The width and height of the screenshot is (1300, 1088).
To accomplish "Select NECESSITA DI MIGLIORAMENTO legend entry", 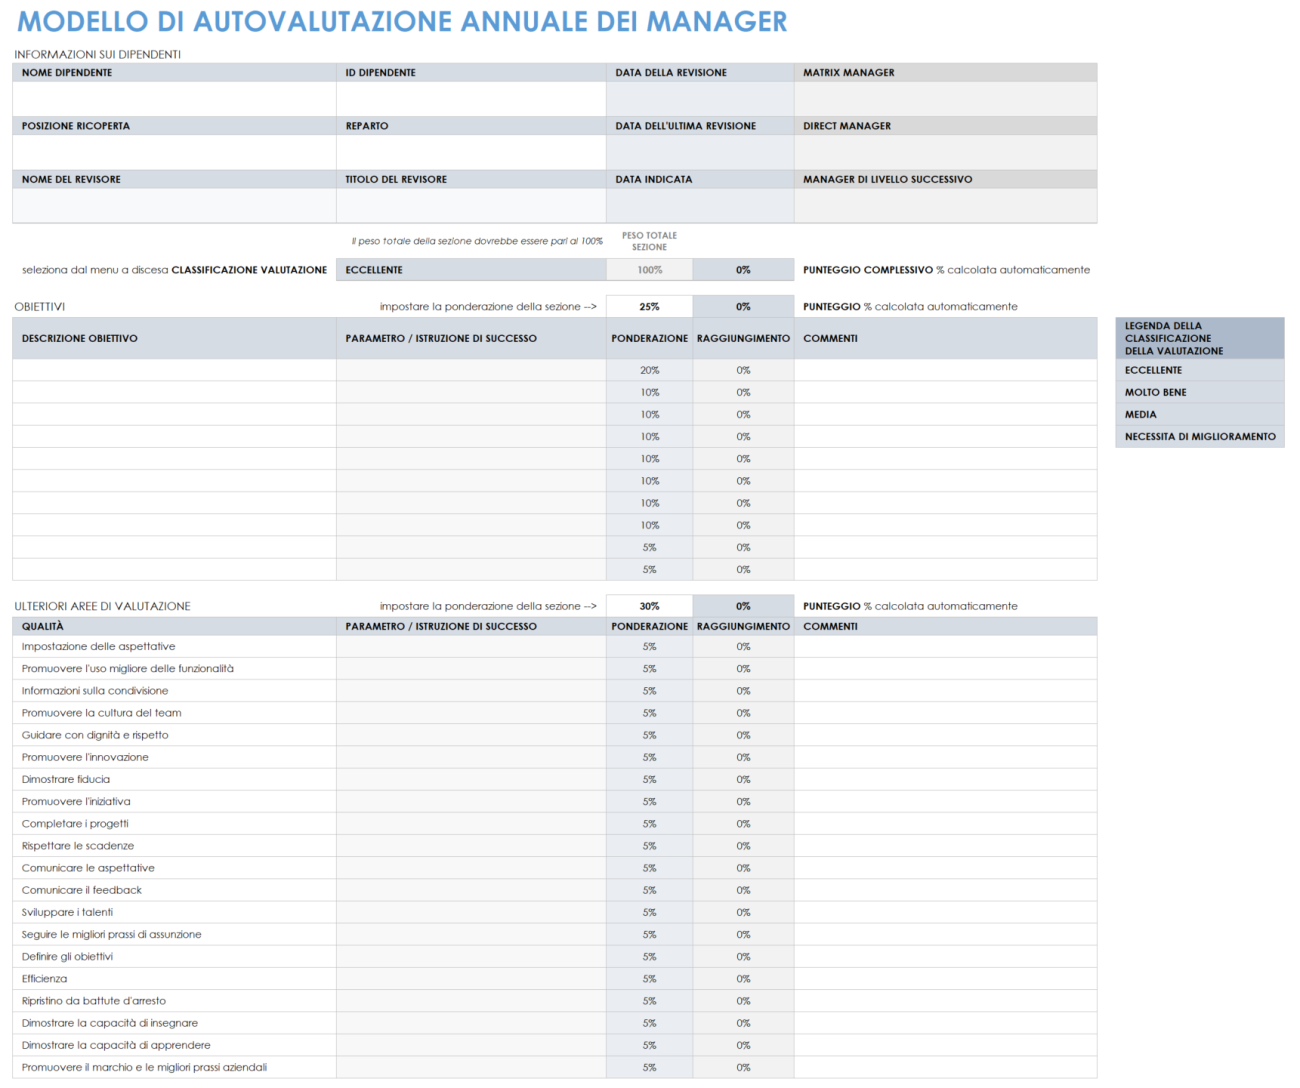I will pyautogui.click(x=1198, y=436).
